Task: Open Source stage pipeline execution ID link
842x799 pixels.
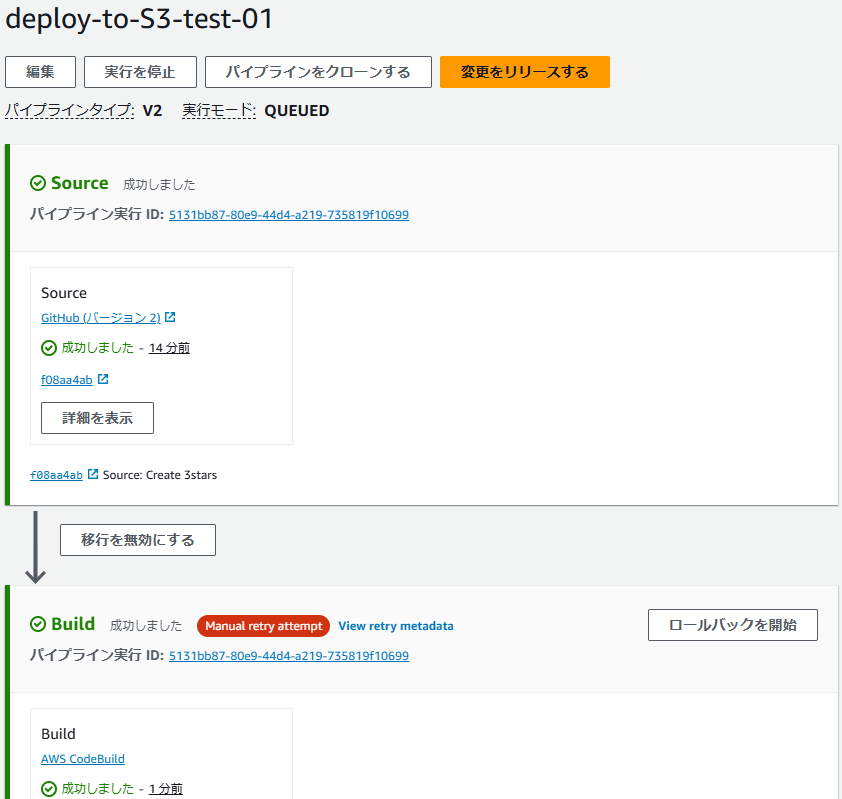Action: point(289,215)
